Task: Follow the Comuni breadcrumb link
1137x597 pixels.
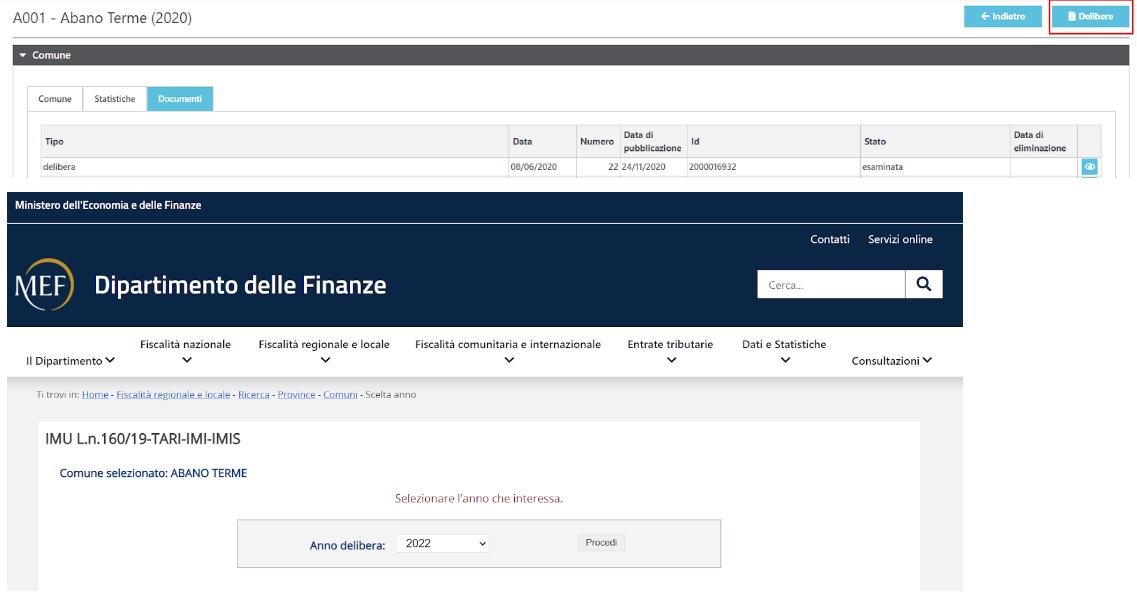Action: pos(340,395)
